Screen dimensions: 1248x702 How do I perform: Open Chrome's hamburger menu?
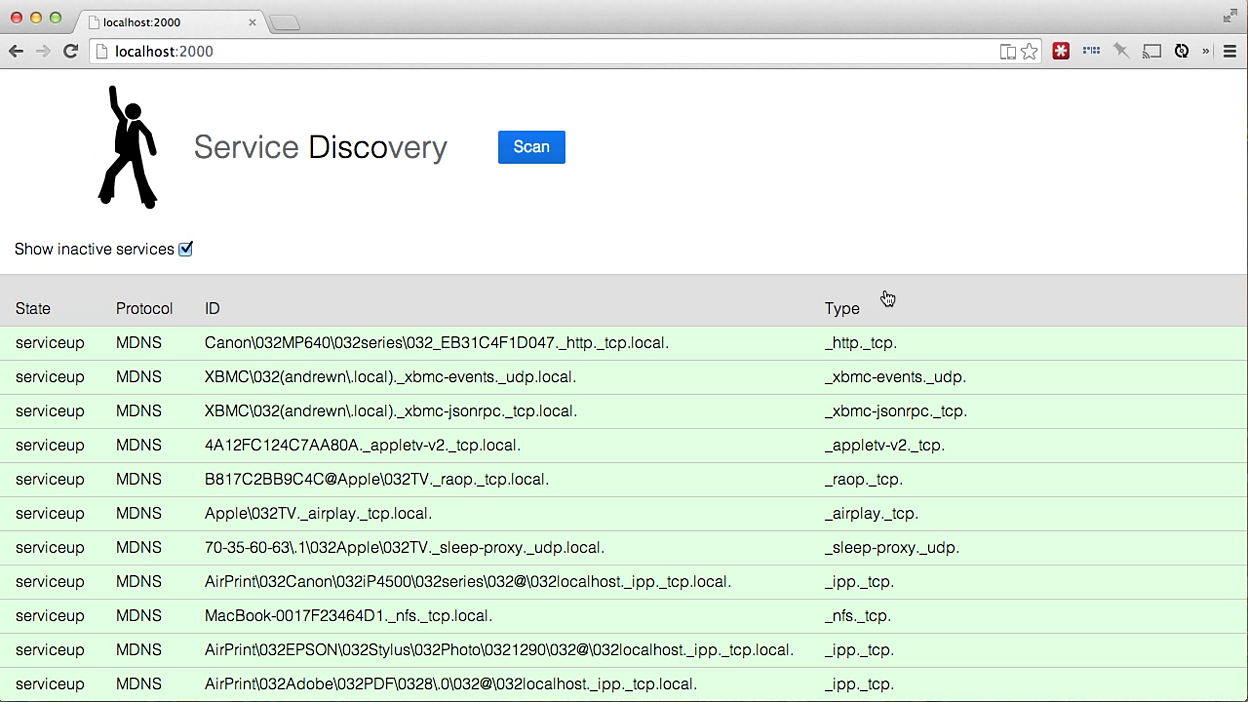point(1230,51)
